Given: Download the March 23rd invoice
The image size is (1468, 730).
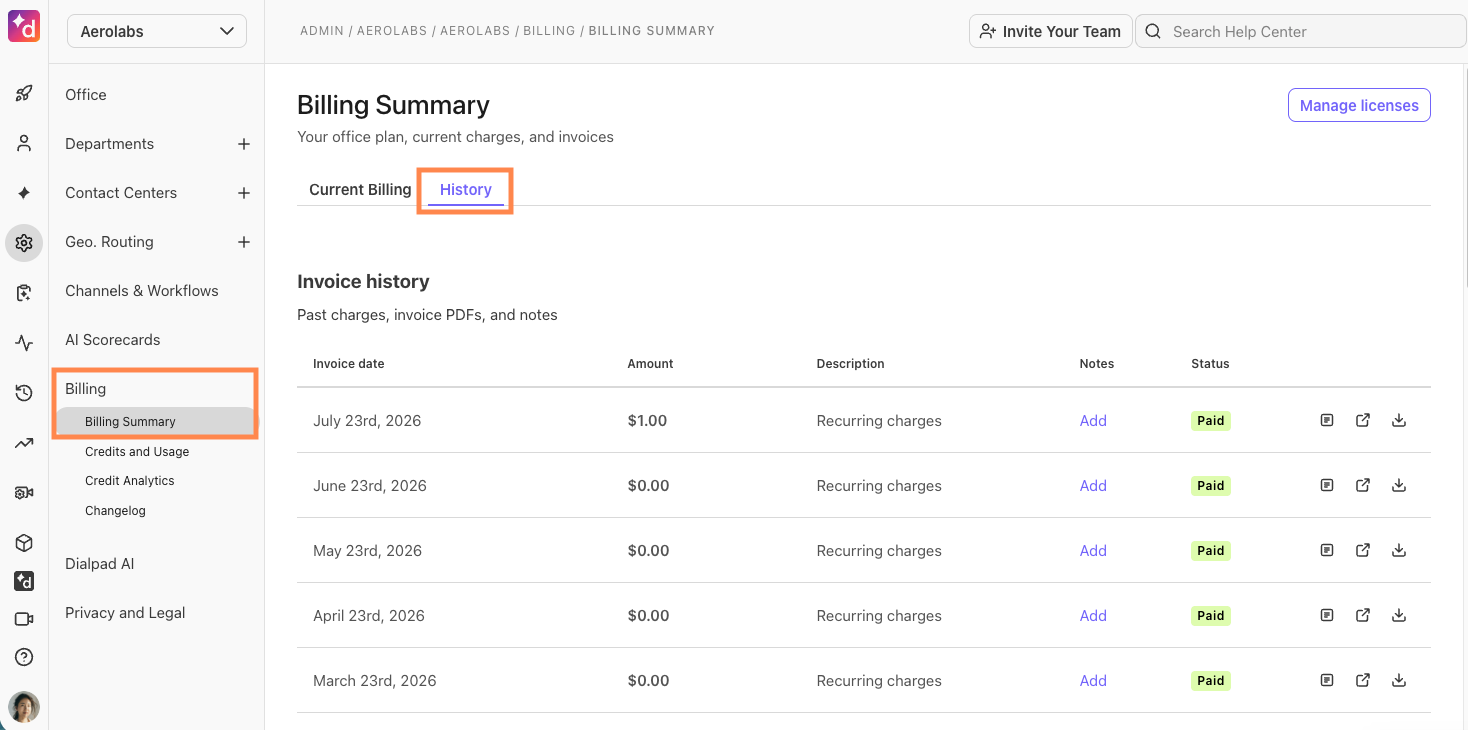Looking at the screenshot, I should coord(1399,680).
